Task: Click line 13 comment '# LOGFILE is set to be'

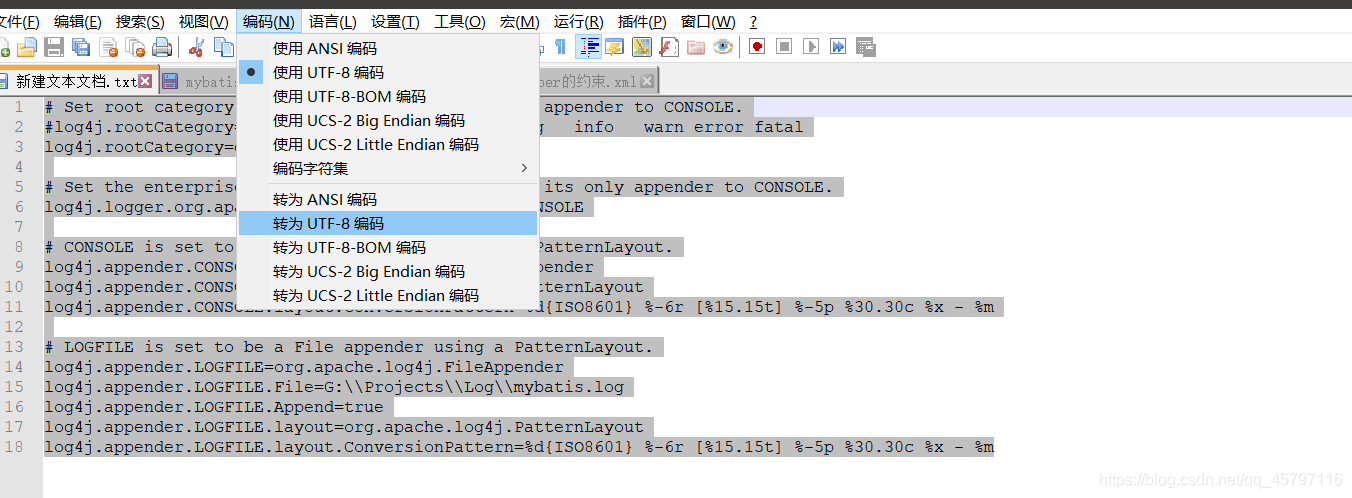Action: coord(154,347)
